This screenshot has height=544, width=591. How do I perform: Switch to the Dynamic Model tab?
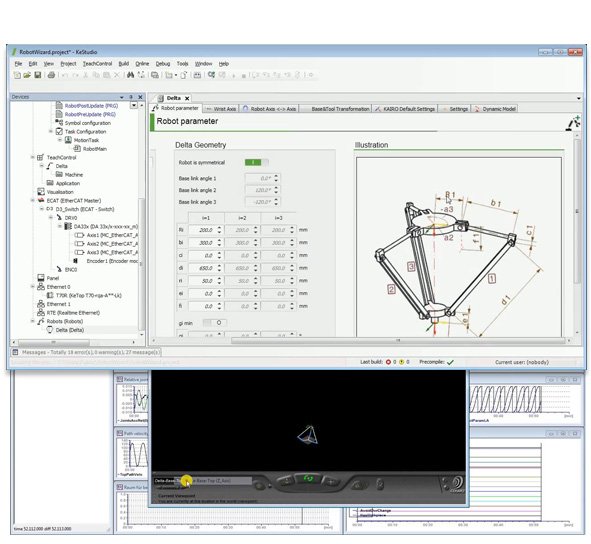495,109
